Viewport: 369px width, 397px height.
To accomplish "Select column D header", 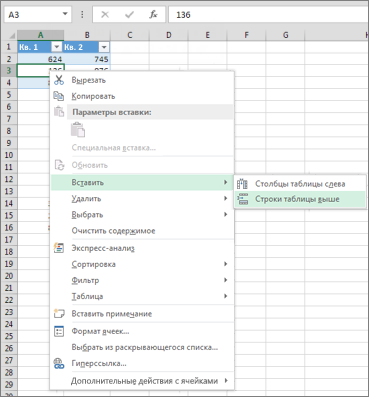I will pos(169,35).
